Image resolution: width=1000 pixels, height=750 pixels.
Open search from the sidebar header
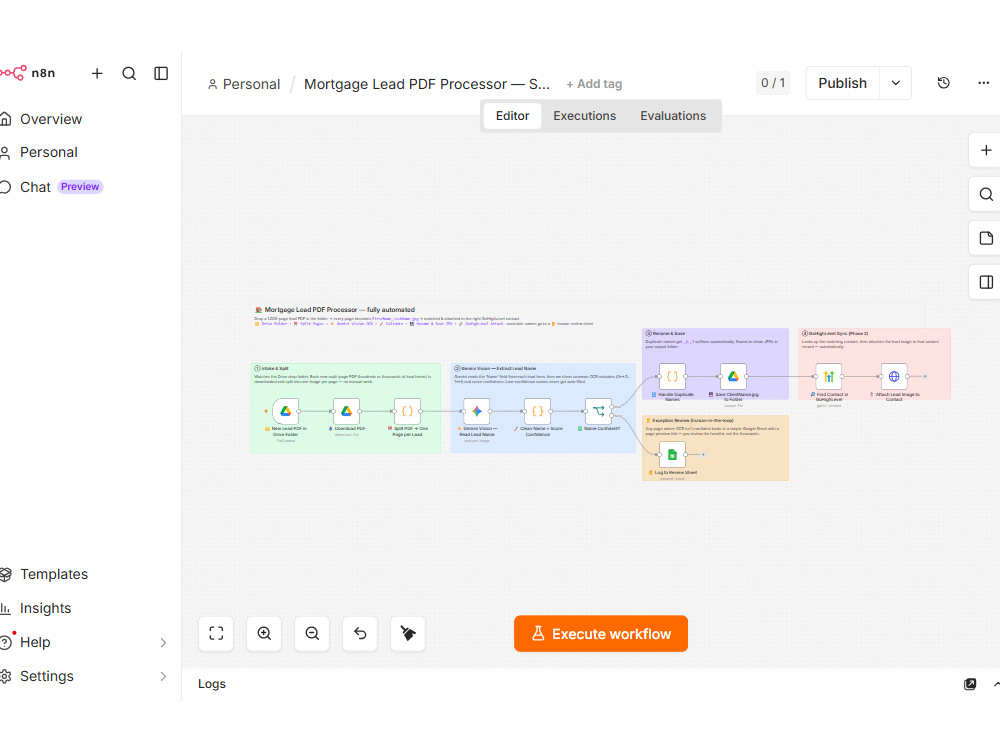pyautogui.click(x=129, y=73)
